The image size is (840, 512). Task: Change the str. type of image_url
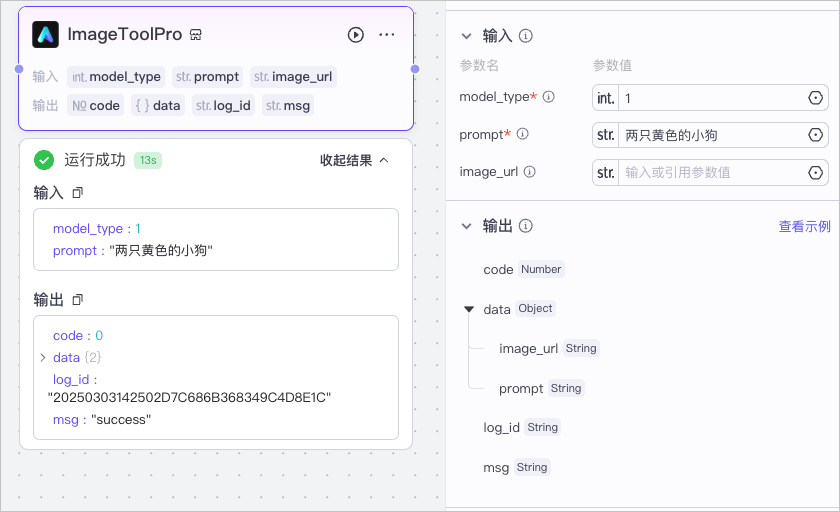pos(605,172)
